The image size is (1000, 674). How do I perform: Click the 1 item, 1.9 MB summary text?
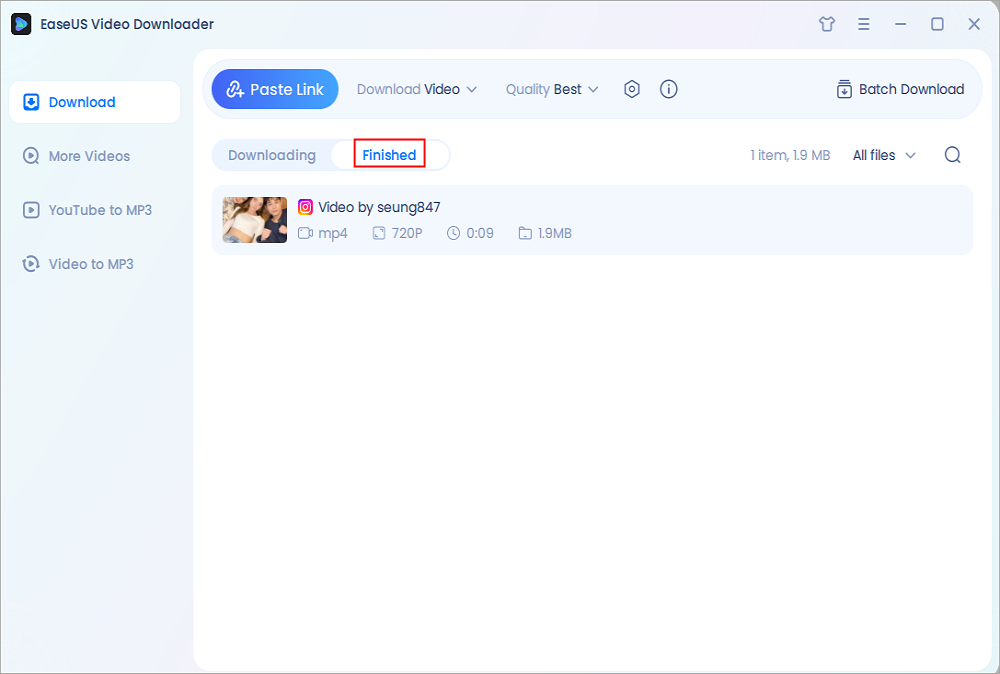(x=790, y=155)
